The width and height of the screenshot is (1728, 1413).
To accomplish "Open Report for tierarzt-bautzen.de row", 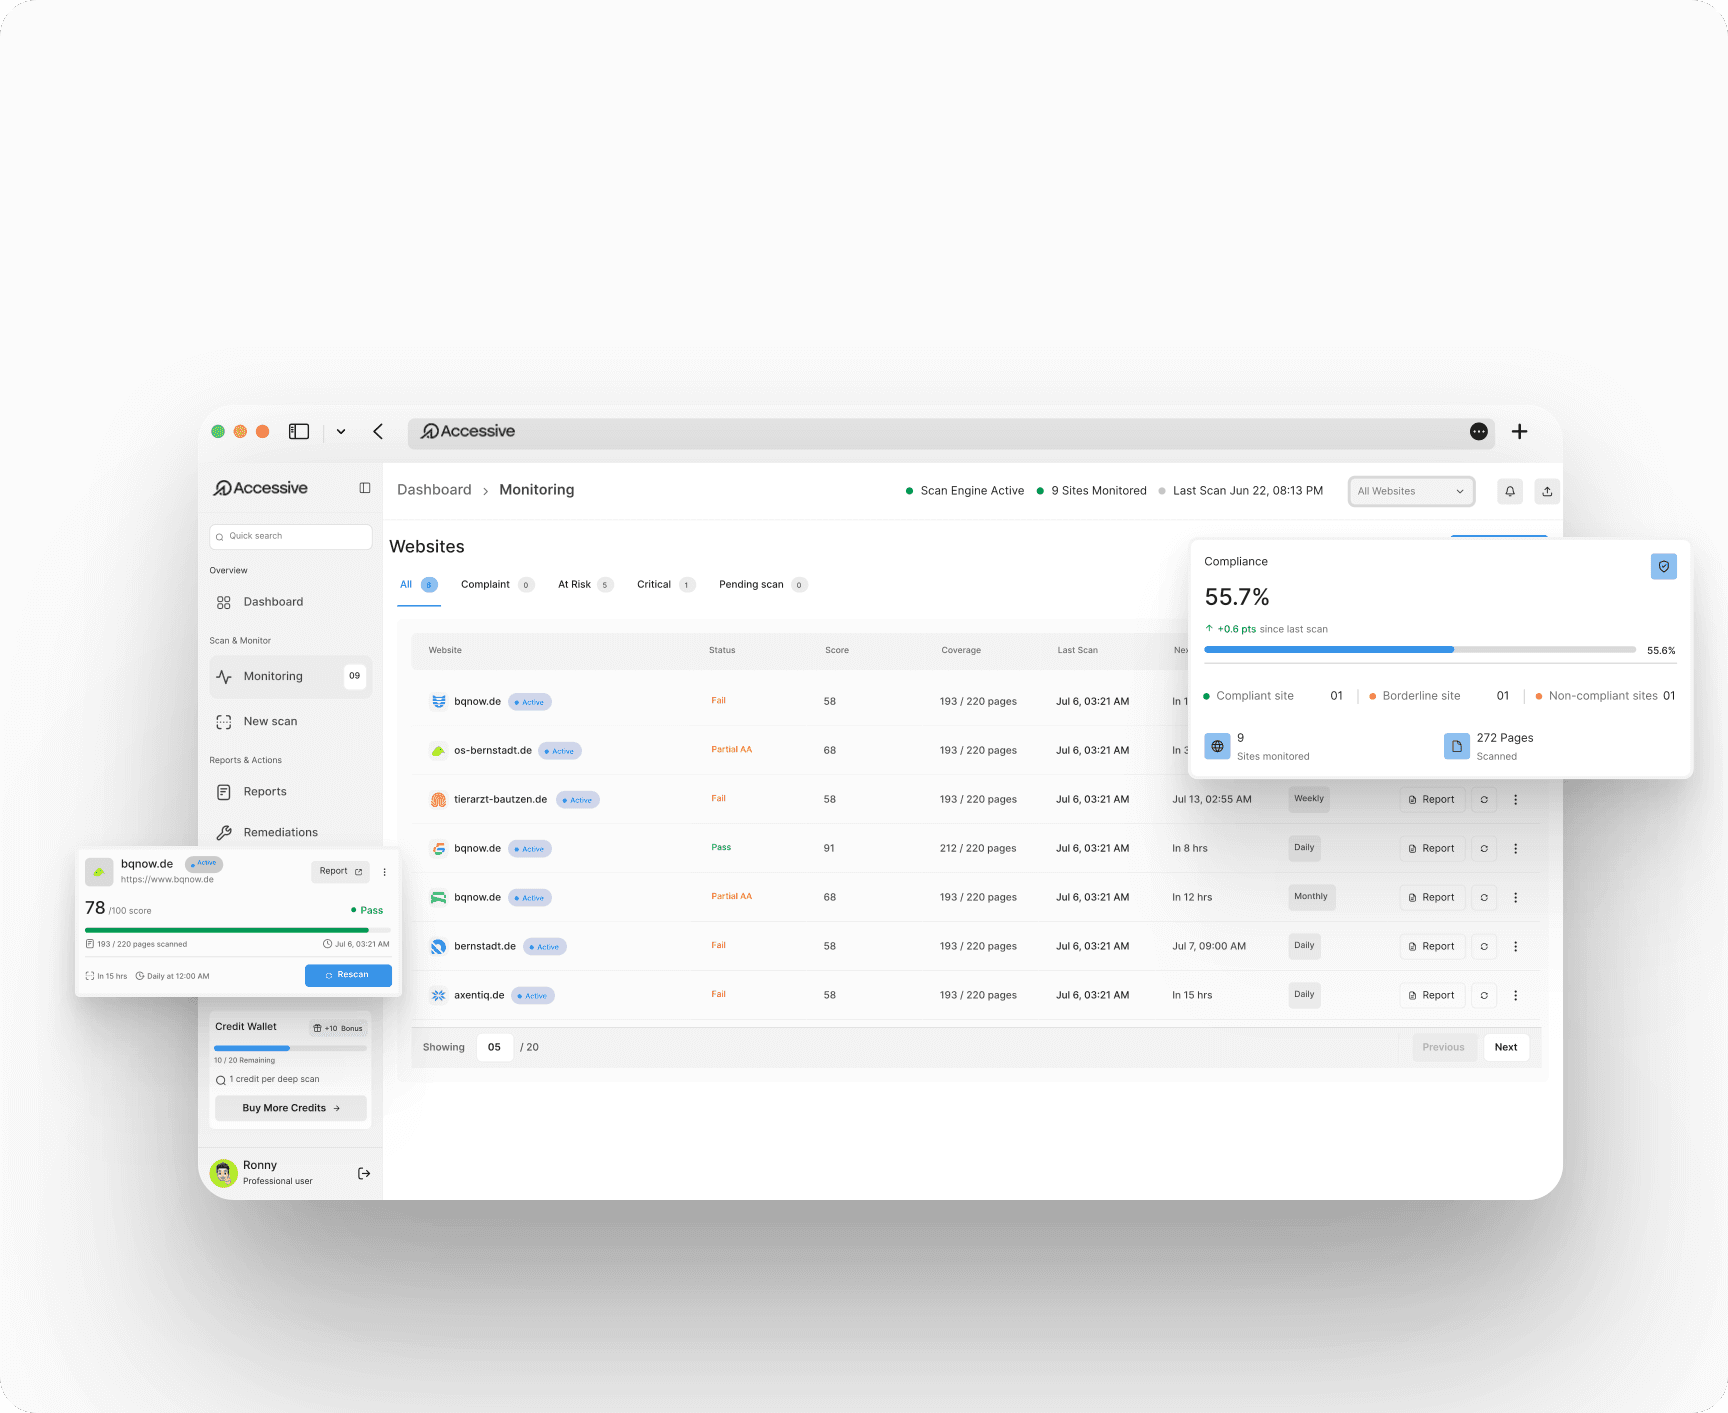I will pyautogui.click(x=1432, y=799).
